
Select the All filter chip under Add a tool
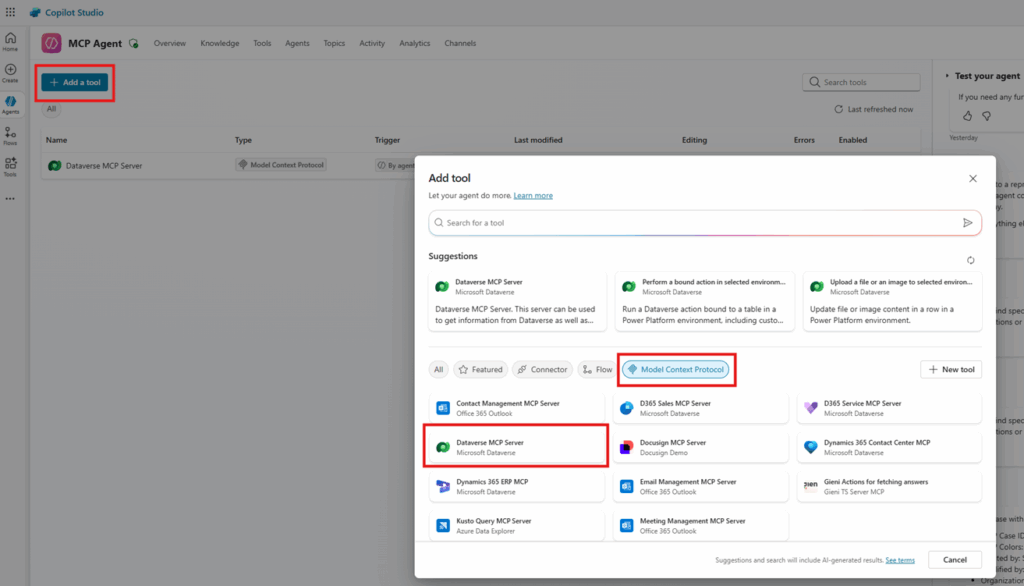point(51,109)
